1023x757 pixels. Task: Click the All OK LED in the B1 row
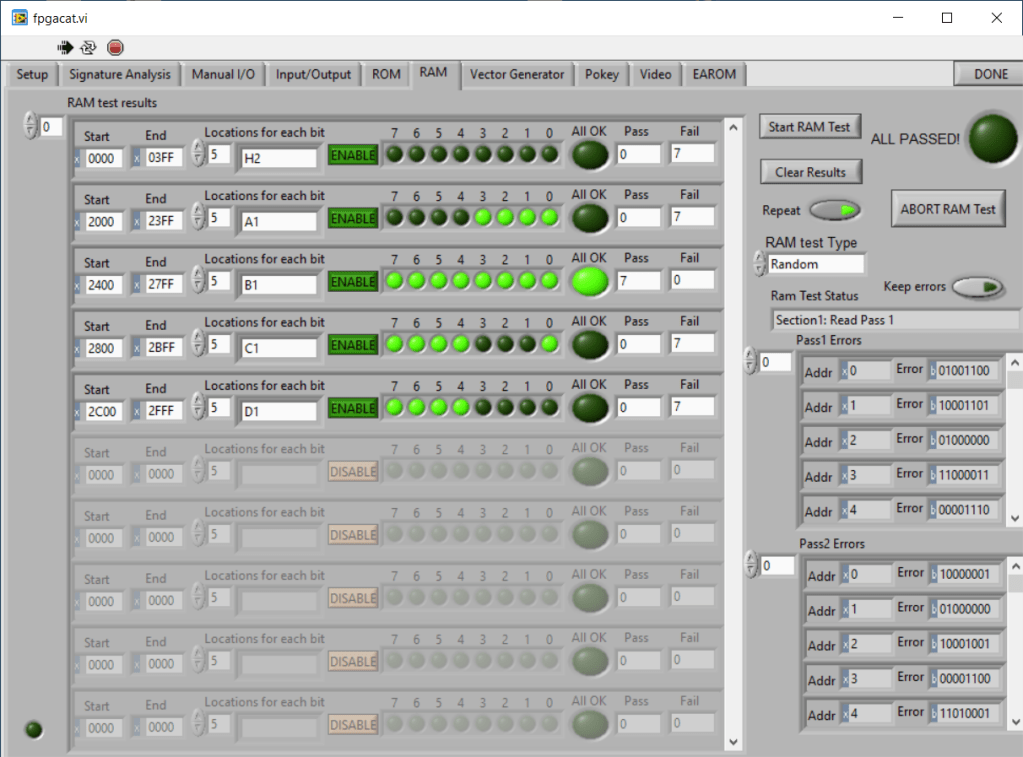(x=589, y=282)
